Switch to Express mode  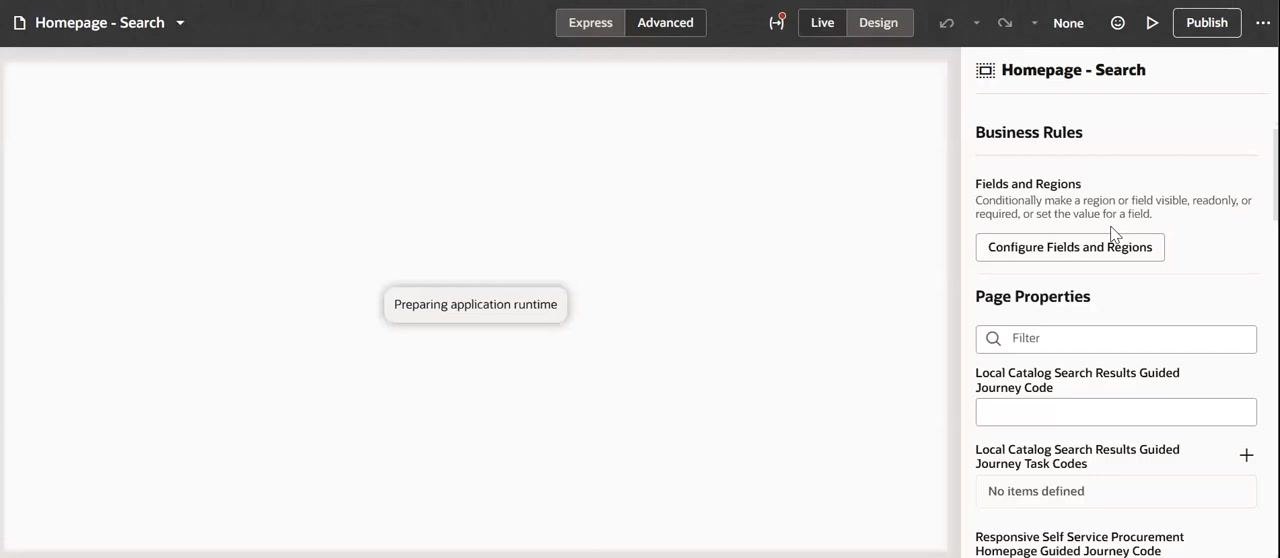click(x=590, y=23)
